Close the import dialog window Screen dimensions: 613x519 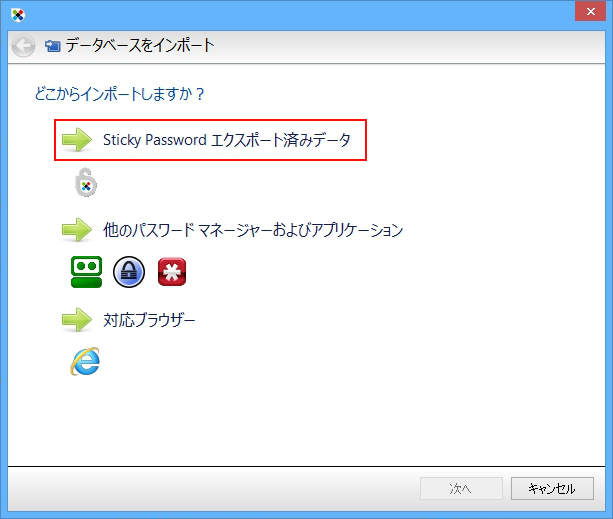590,12
